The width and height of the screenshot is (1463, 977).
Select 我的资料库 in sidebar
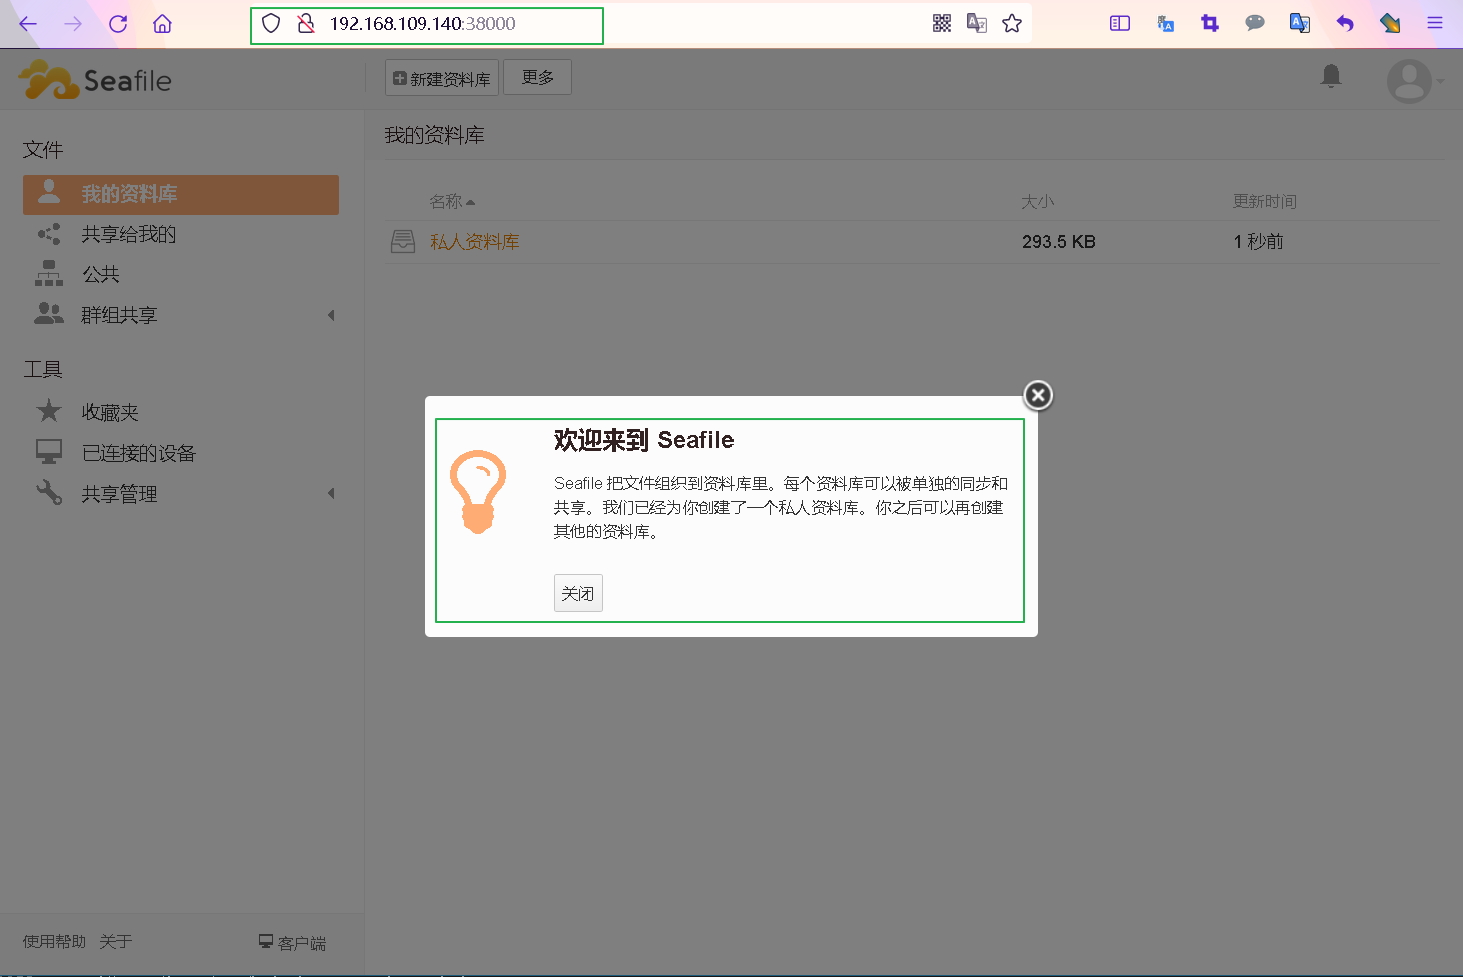[181, 194]
